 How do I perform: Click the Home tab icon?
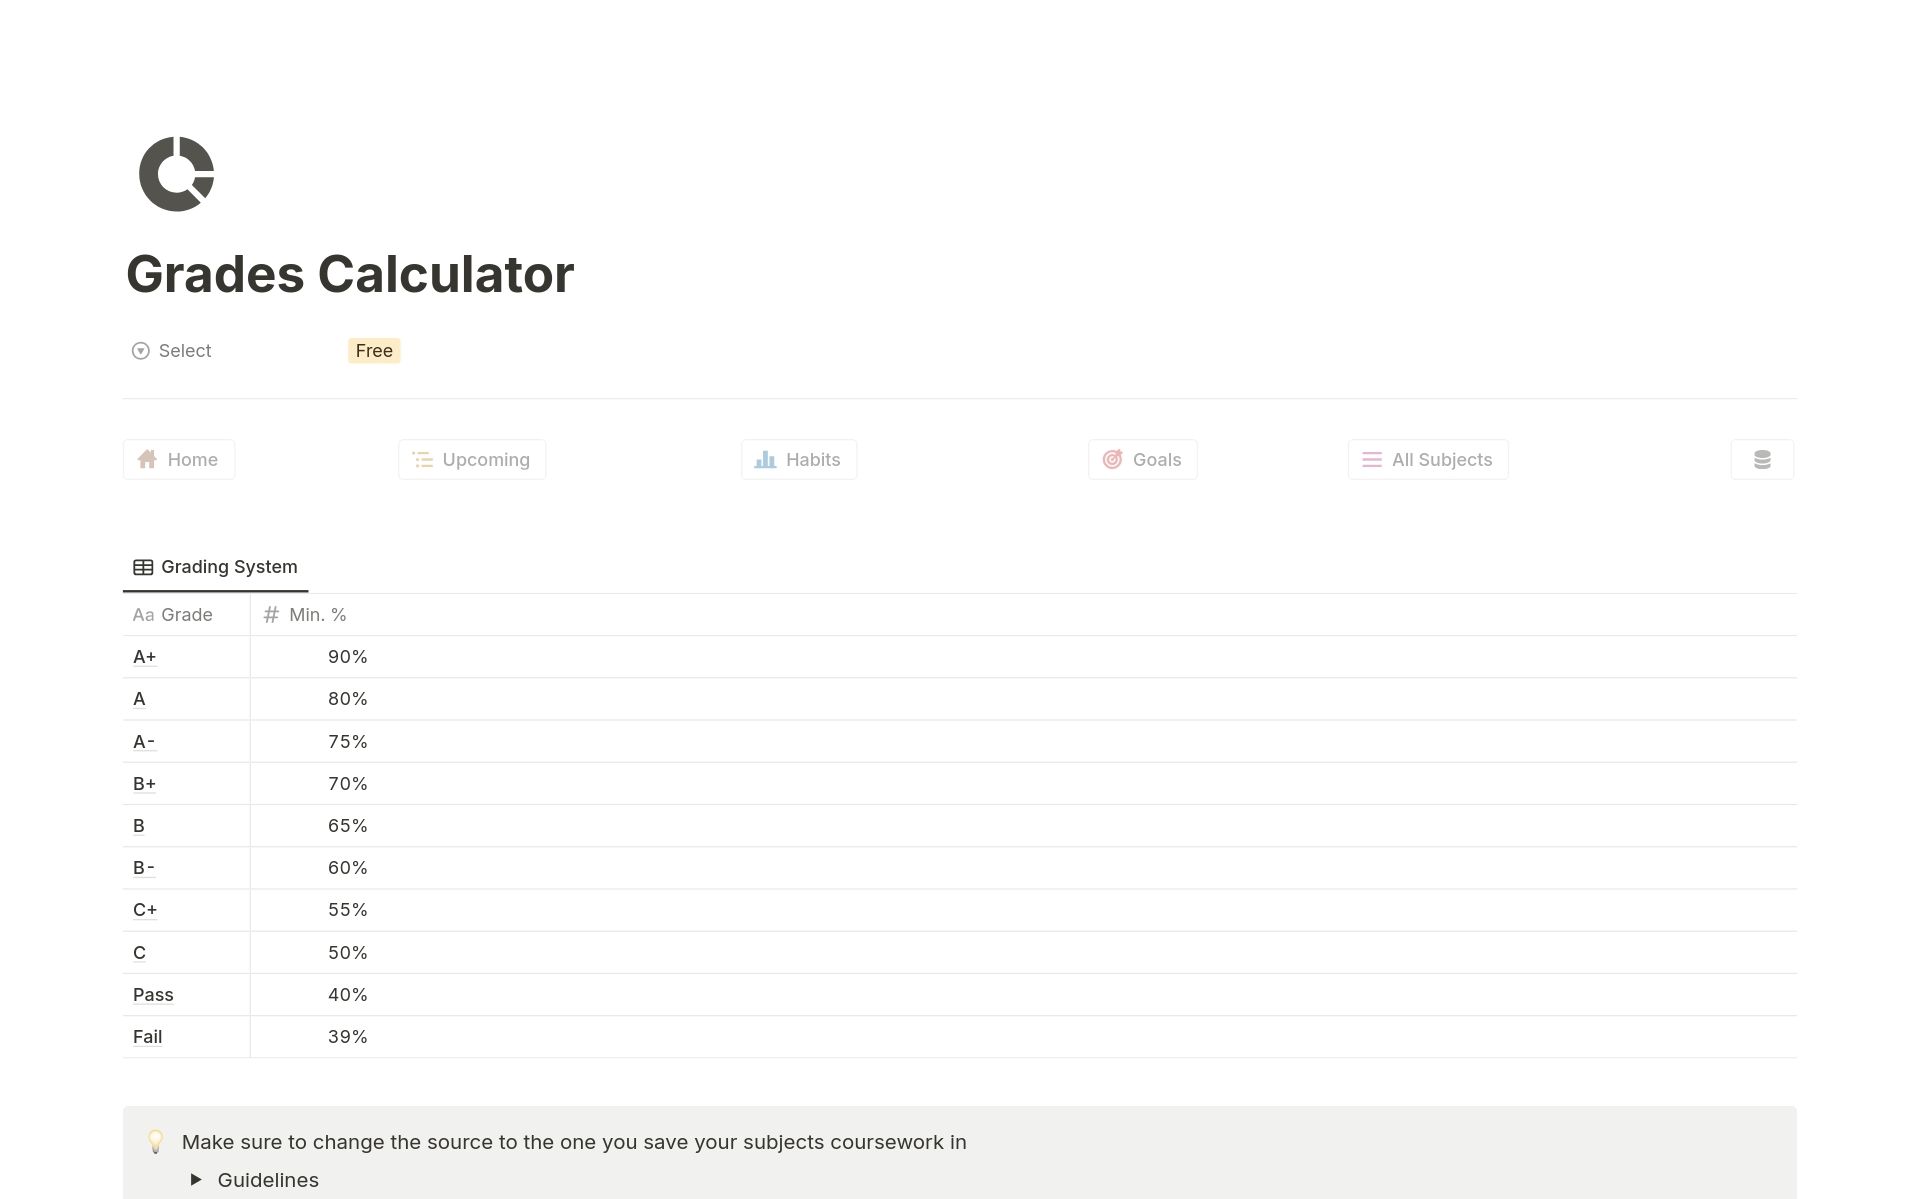(x=146, y=459)
